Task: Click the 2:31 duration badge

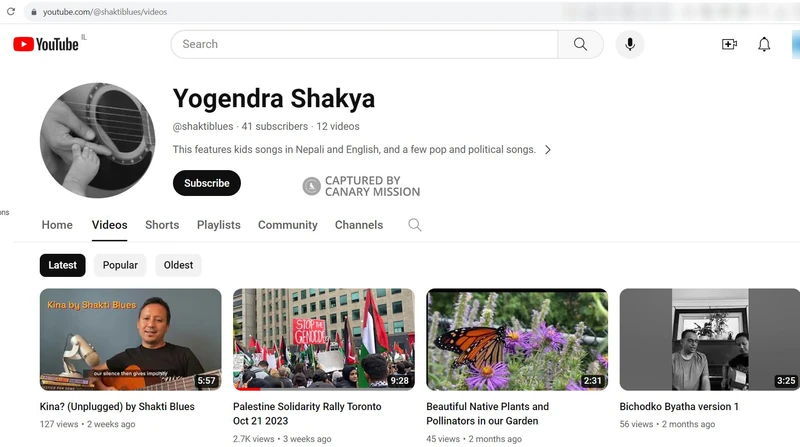Action: tap(593, 381)
